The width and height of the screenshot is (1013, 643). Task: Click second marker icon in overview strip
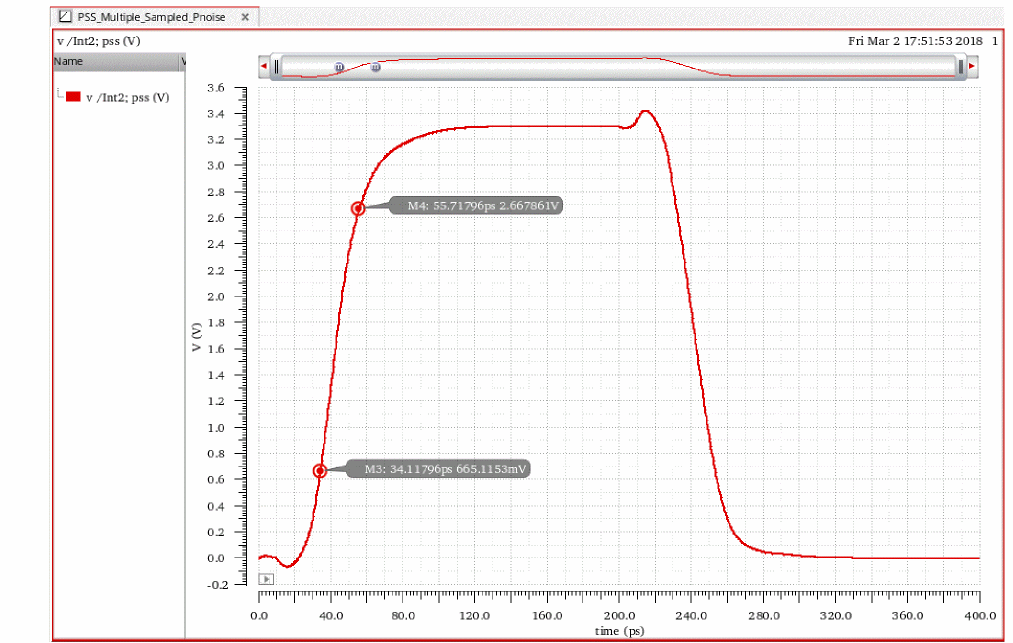tap(375, 67)
